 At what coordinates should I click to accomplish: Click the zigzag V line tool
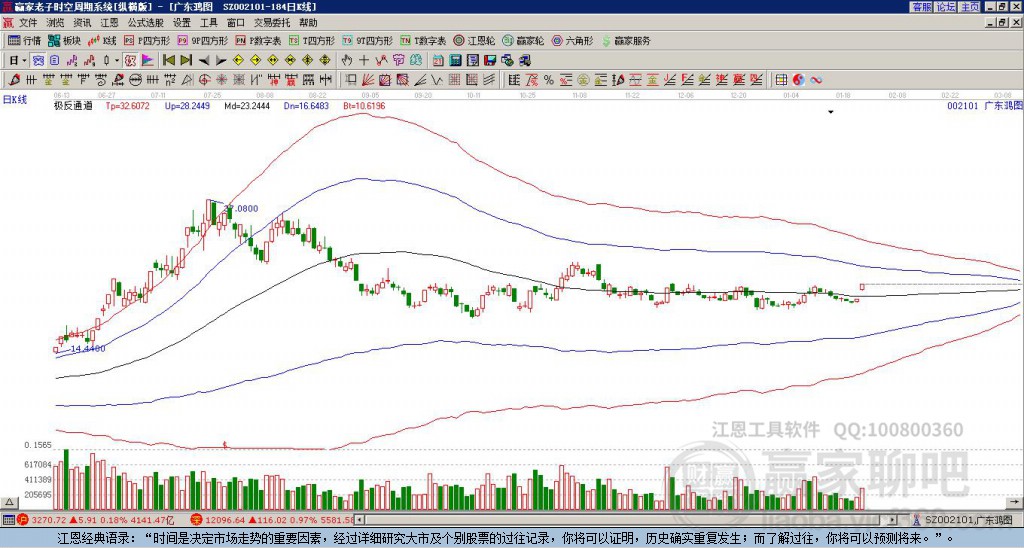click(436, 80)
